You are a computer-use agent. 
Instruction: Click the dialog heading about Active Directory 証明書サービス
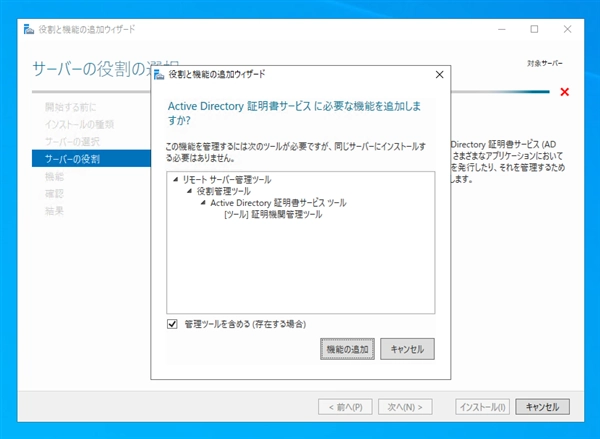[294, 113]
